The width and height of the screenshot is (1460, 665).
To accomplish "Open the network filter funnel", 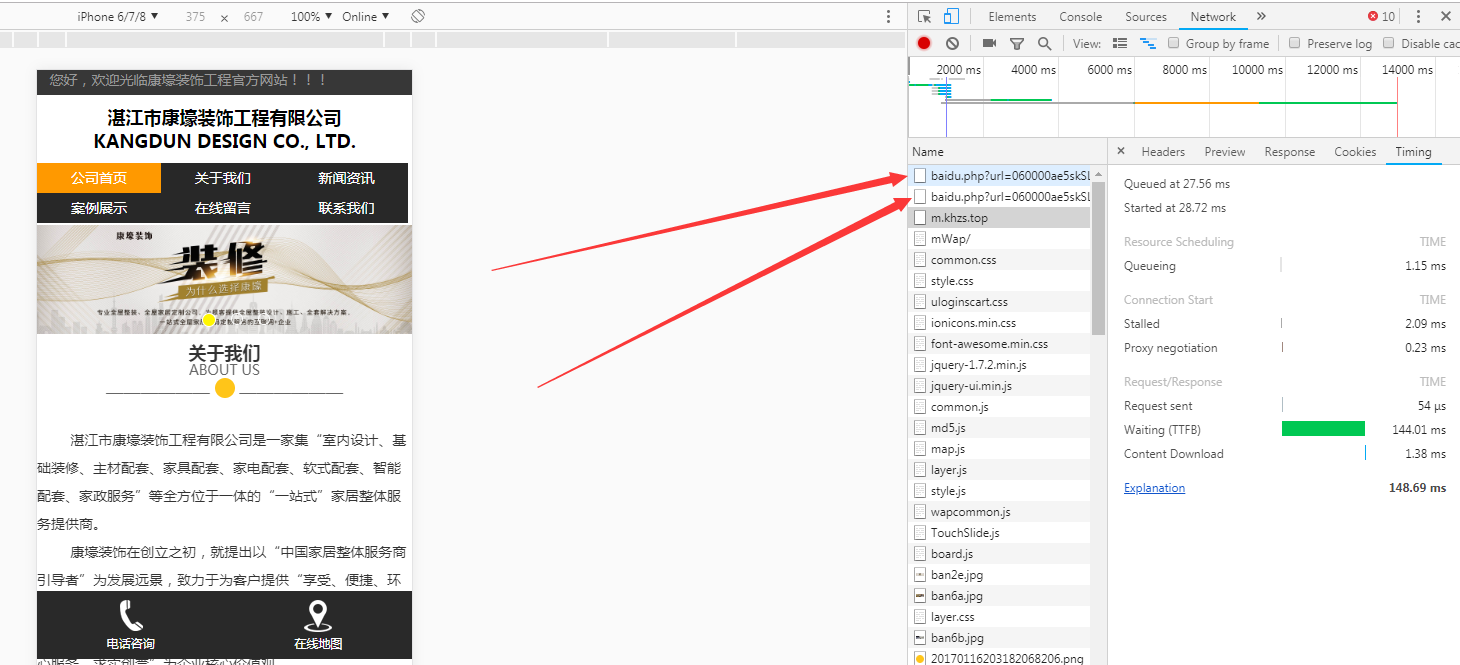I will [1017, 43].
